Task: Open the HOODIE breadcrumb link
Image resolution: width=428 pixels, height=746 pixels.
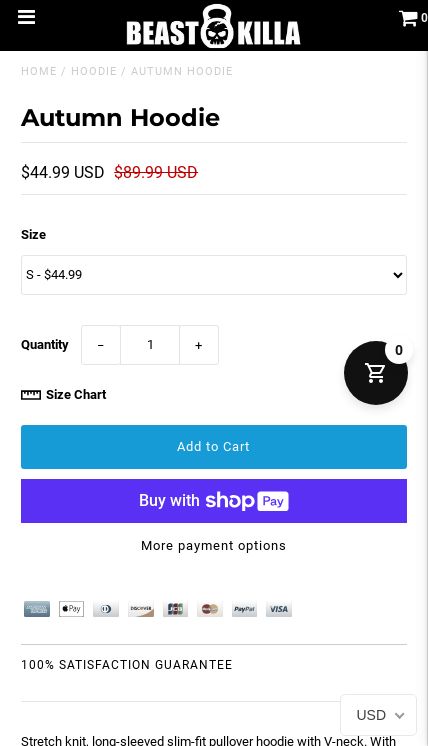Action: pos(94,71)
